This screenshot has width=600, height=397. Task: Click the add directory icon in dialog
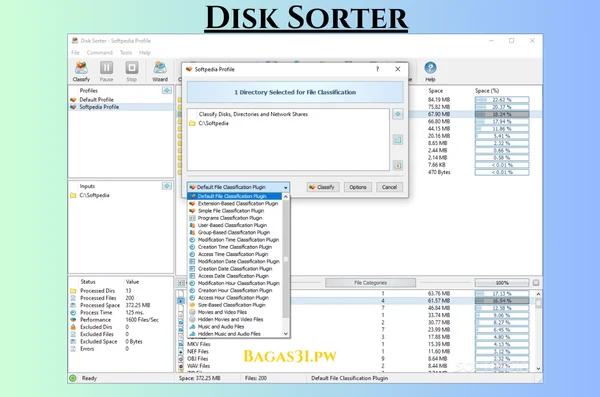tap(398, 114)
